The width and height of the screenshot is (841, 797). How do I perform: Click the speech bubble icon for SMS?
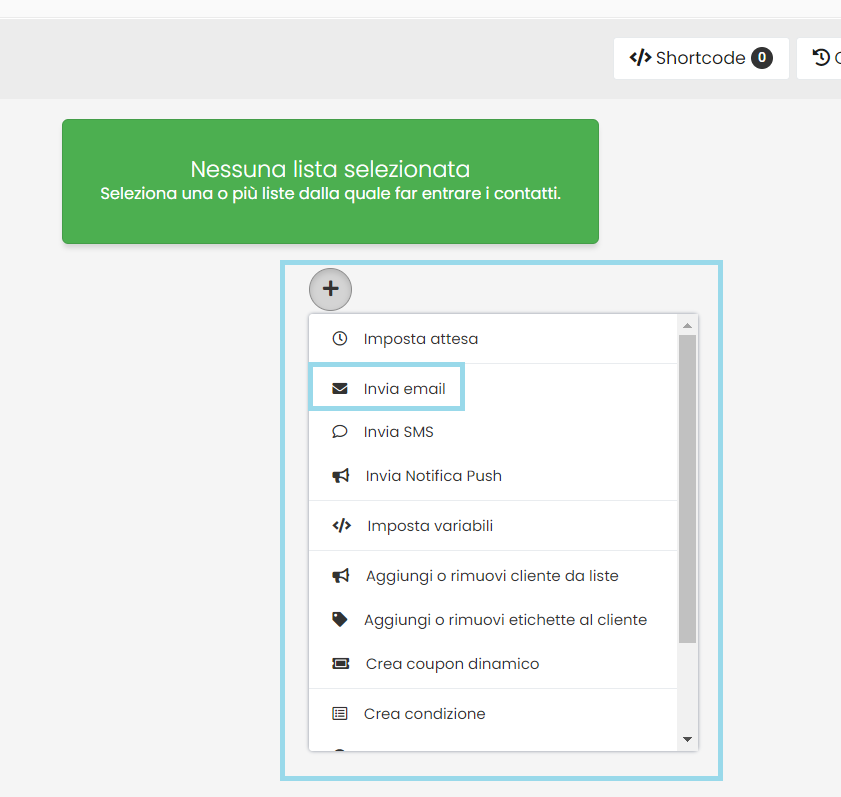click(x=340, y=432)
